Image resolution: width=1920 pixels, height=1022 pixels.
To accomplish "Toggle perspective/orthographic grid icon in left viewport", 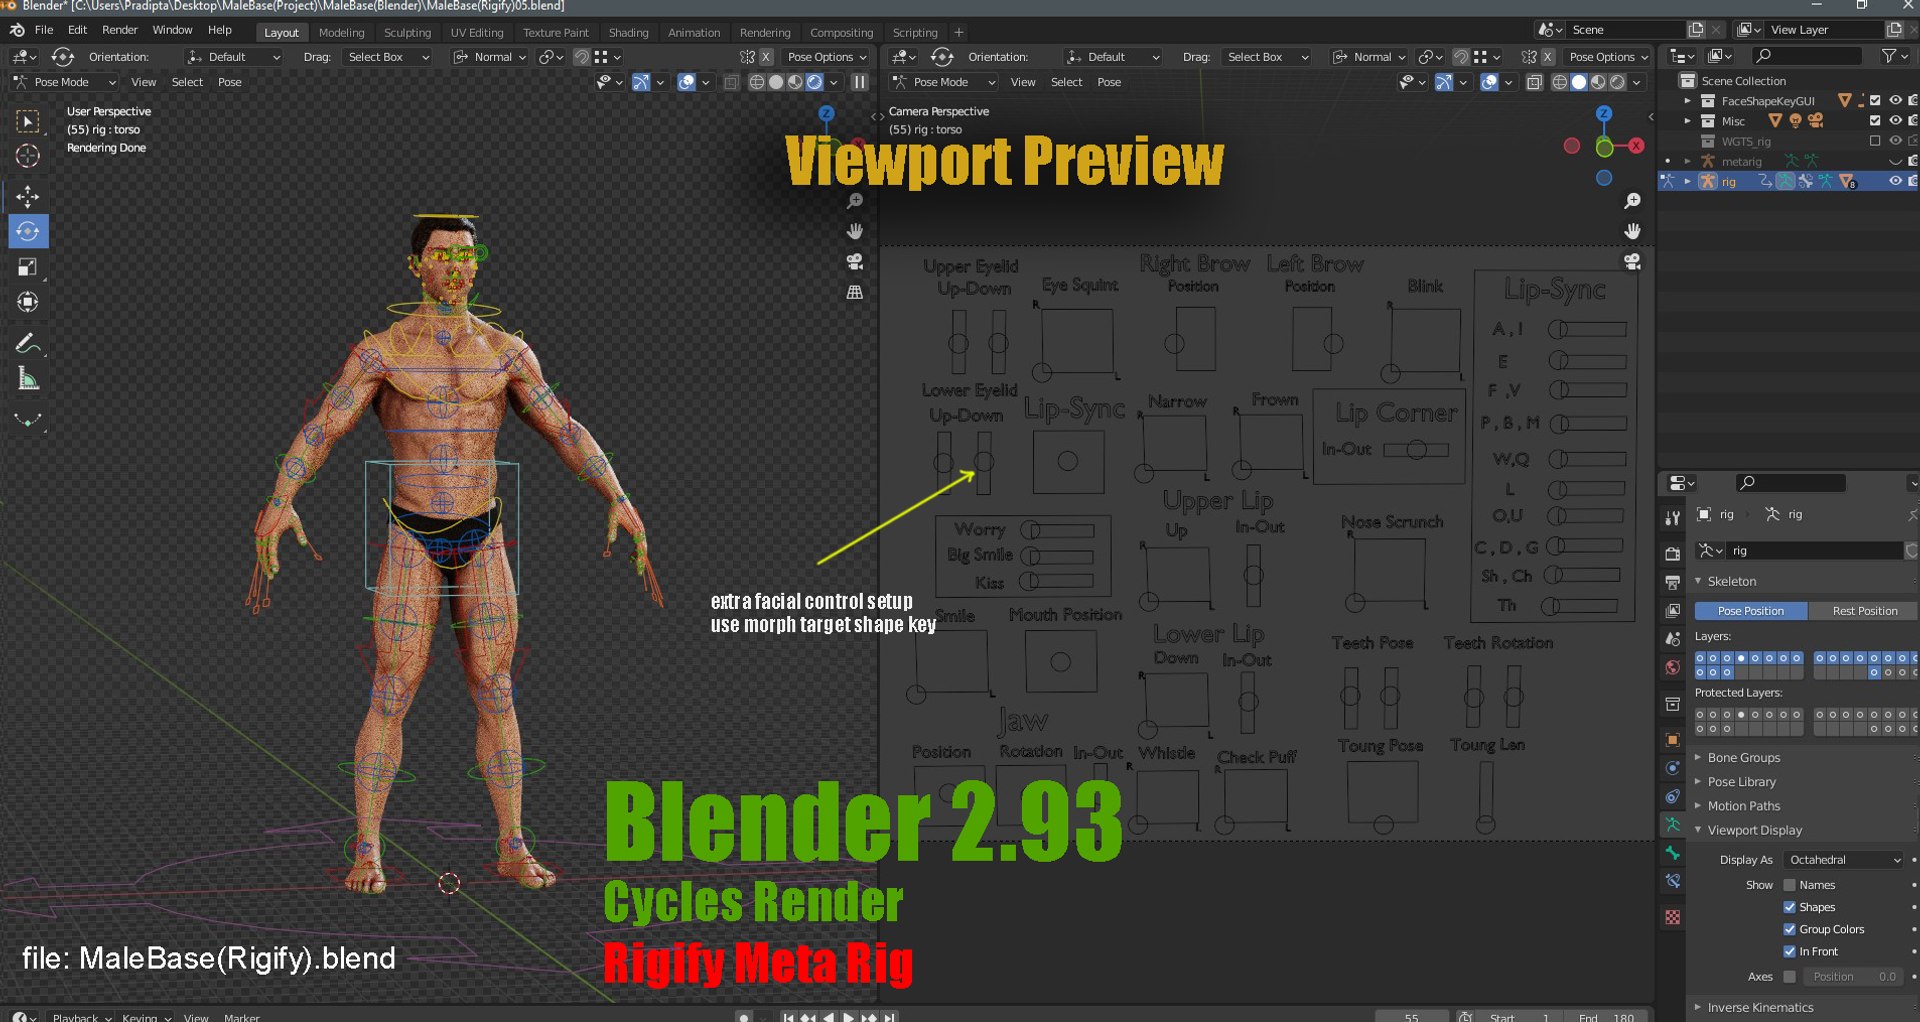I will pyautogui.click(x=855, y=292).
